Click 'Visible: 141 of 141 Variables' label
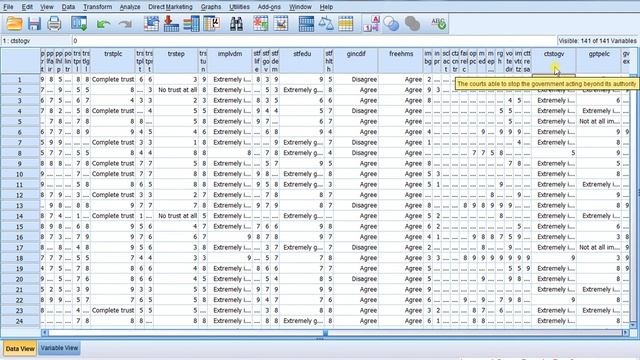 [598, 41]
